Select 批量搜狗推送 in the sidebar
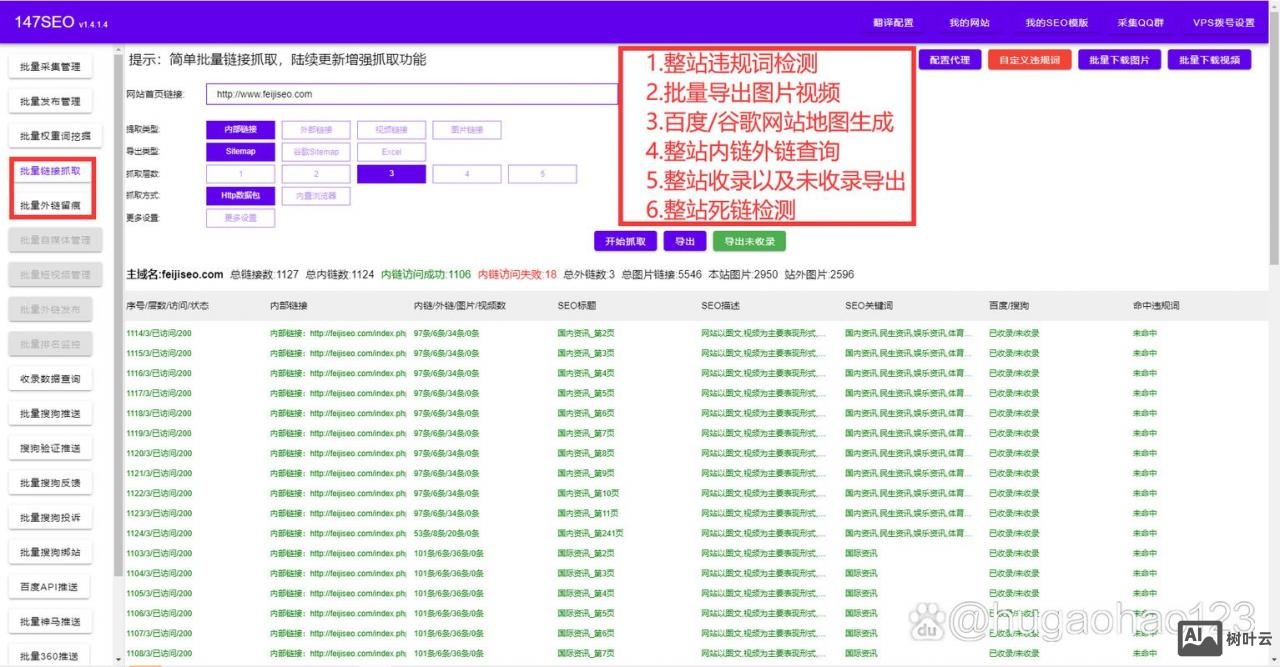Viewport: 1280px width, 667px height. [x=49, y=412]
